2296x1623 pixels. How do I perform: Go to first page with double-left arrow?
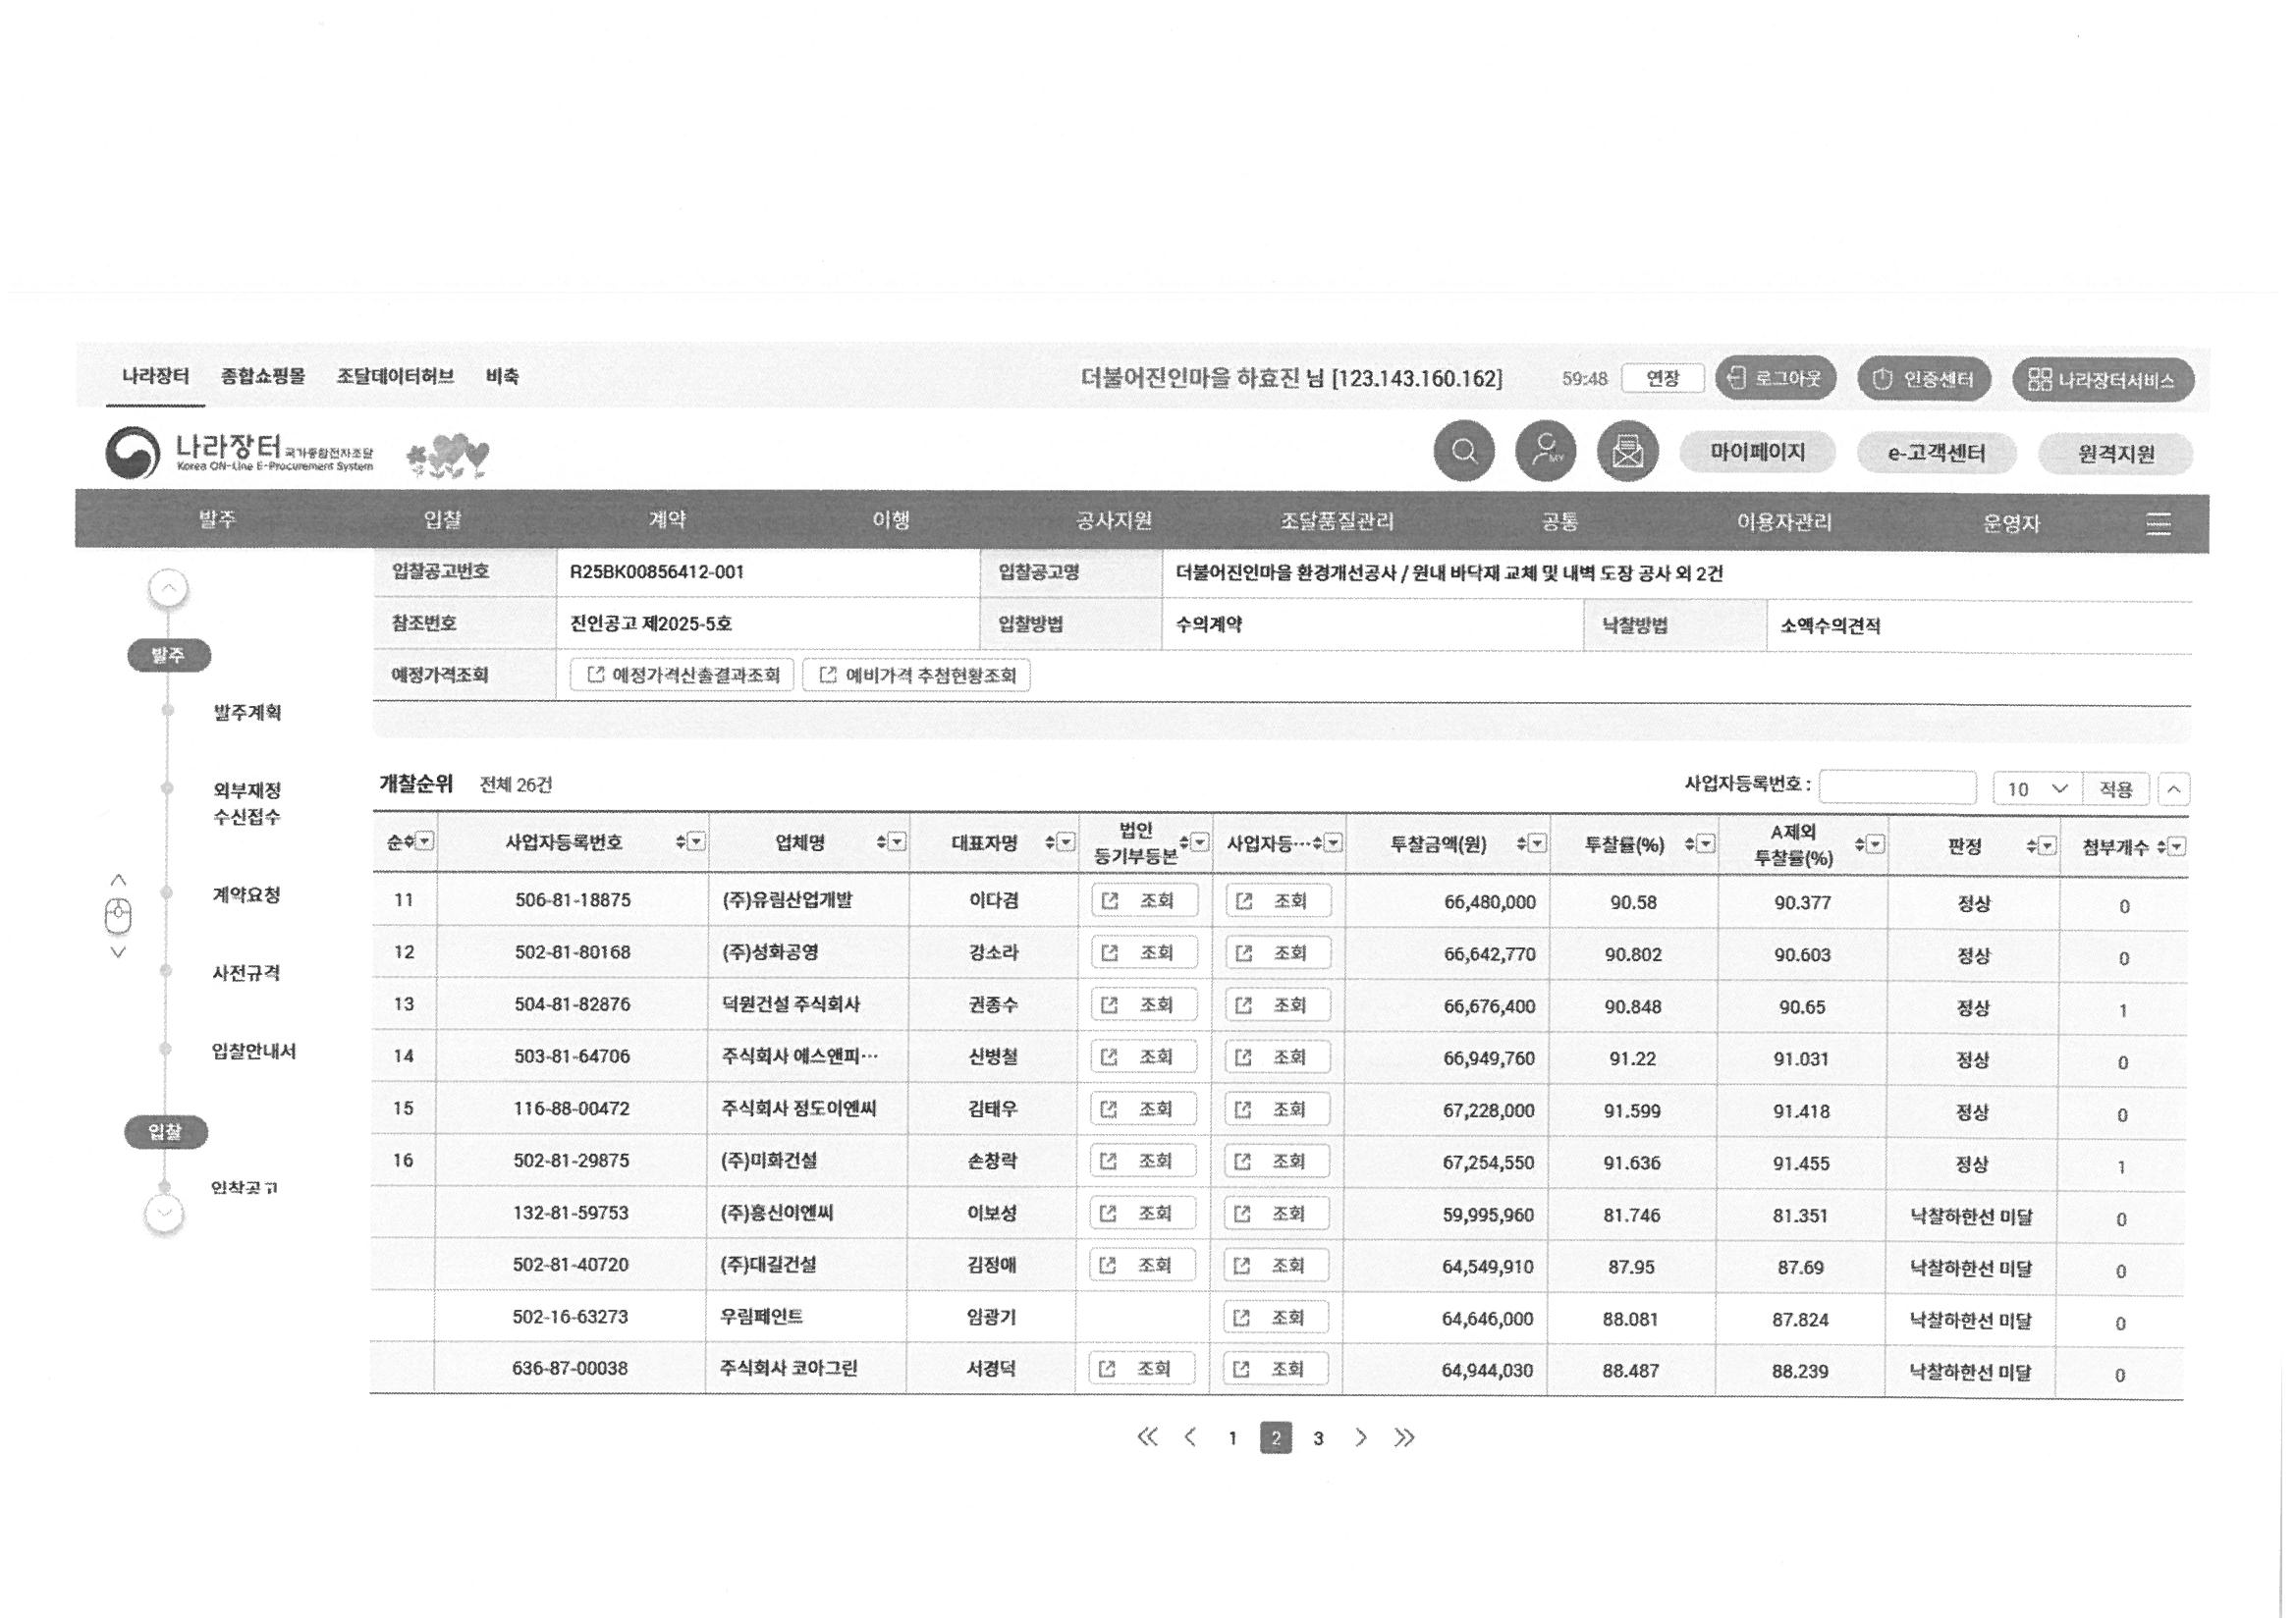(x=1147, y=1438)
